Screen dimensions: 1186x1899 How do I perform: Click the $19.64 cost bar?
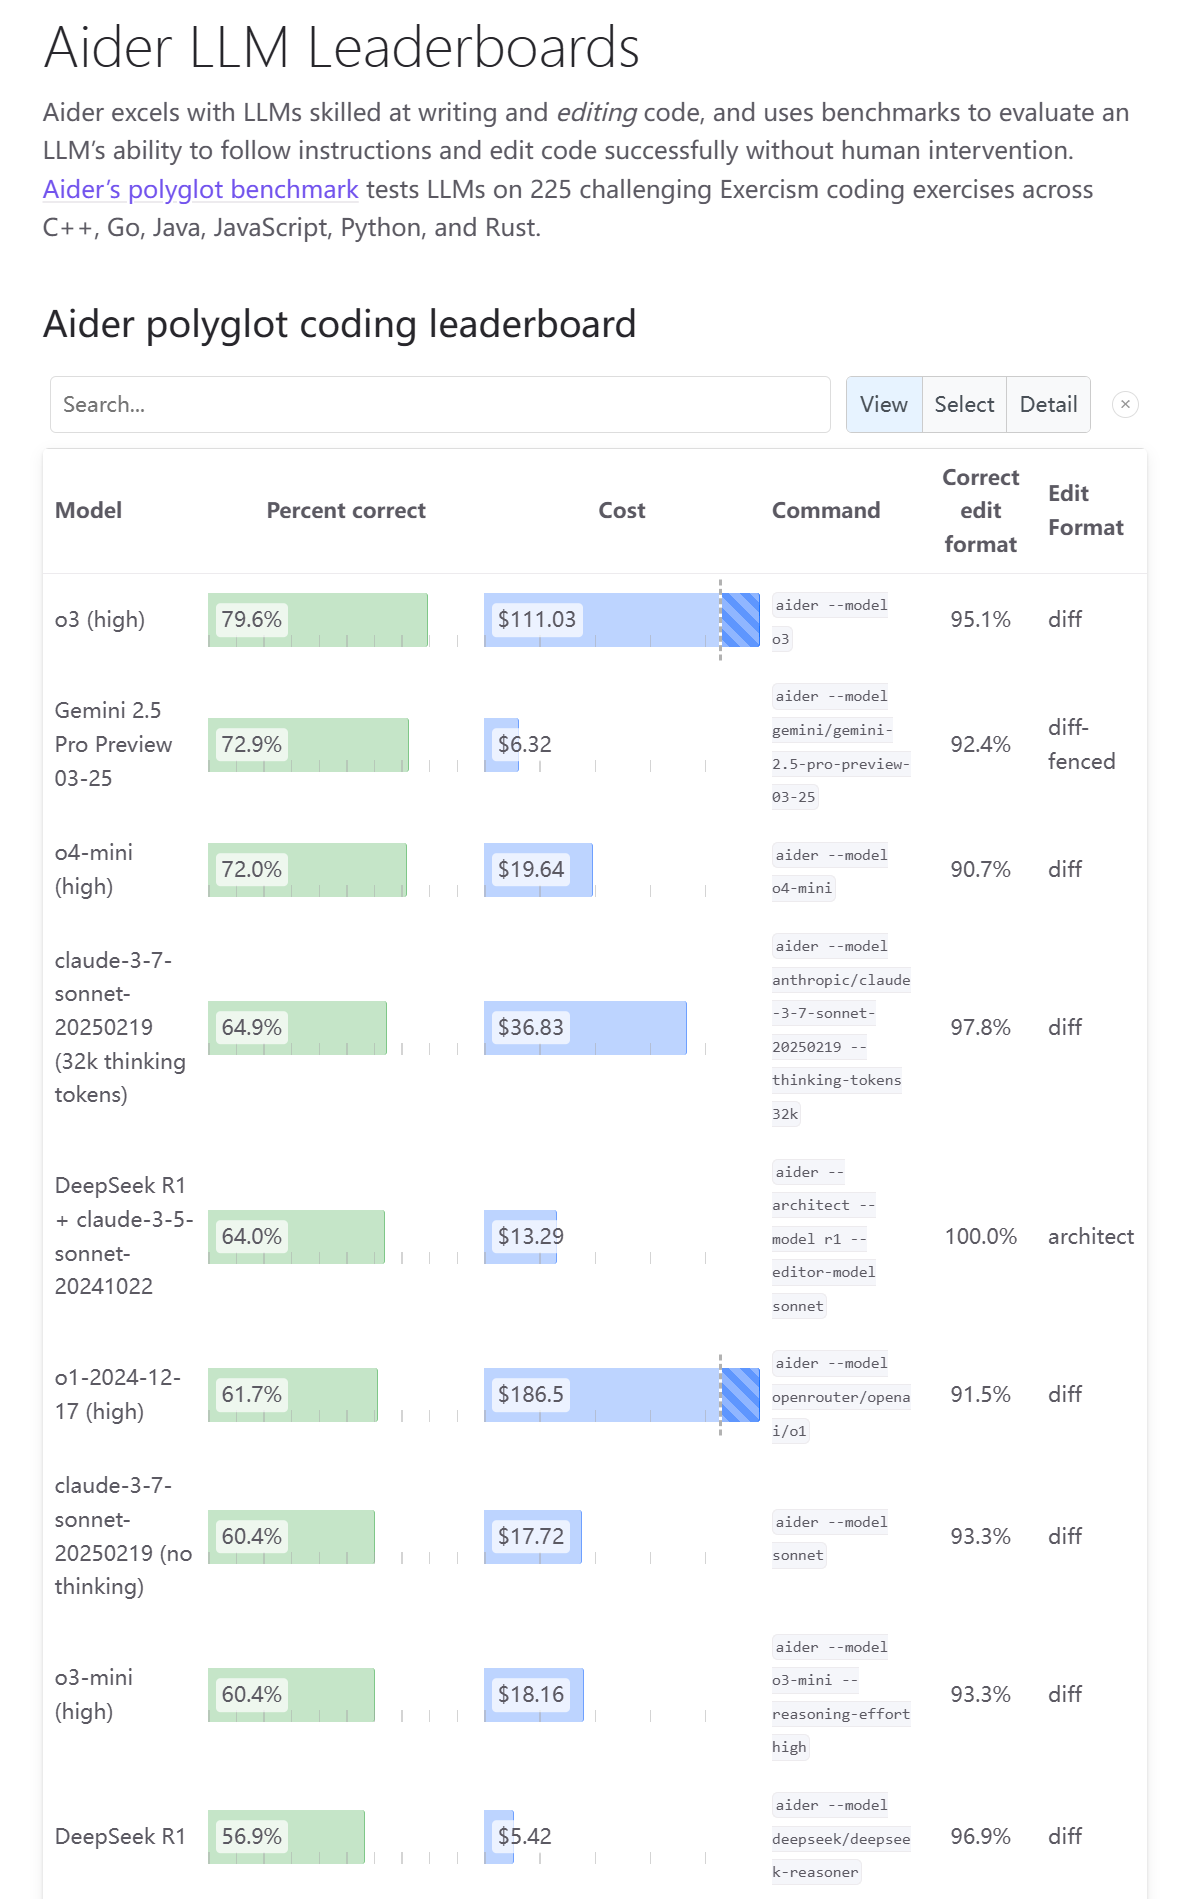pyautogui.click(x=538, y=870)
